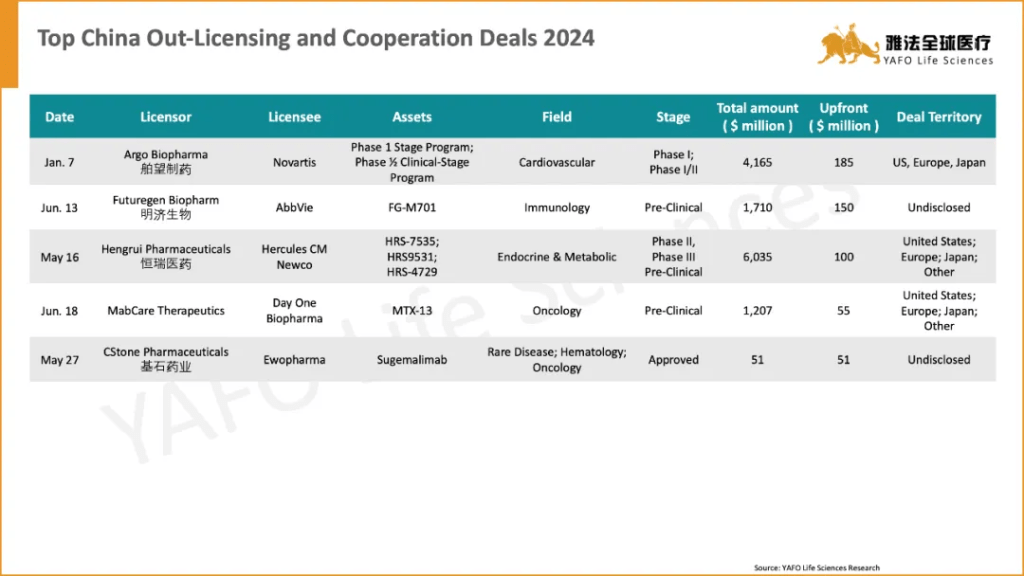Click the Date column header
Image resolution: width=1024 pixels, height=576 pixels.
click(x=59, y=117)
